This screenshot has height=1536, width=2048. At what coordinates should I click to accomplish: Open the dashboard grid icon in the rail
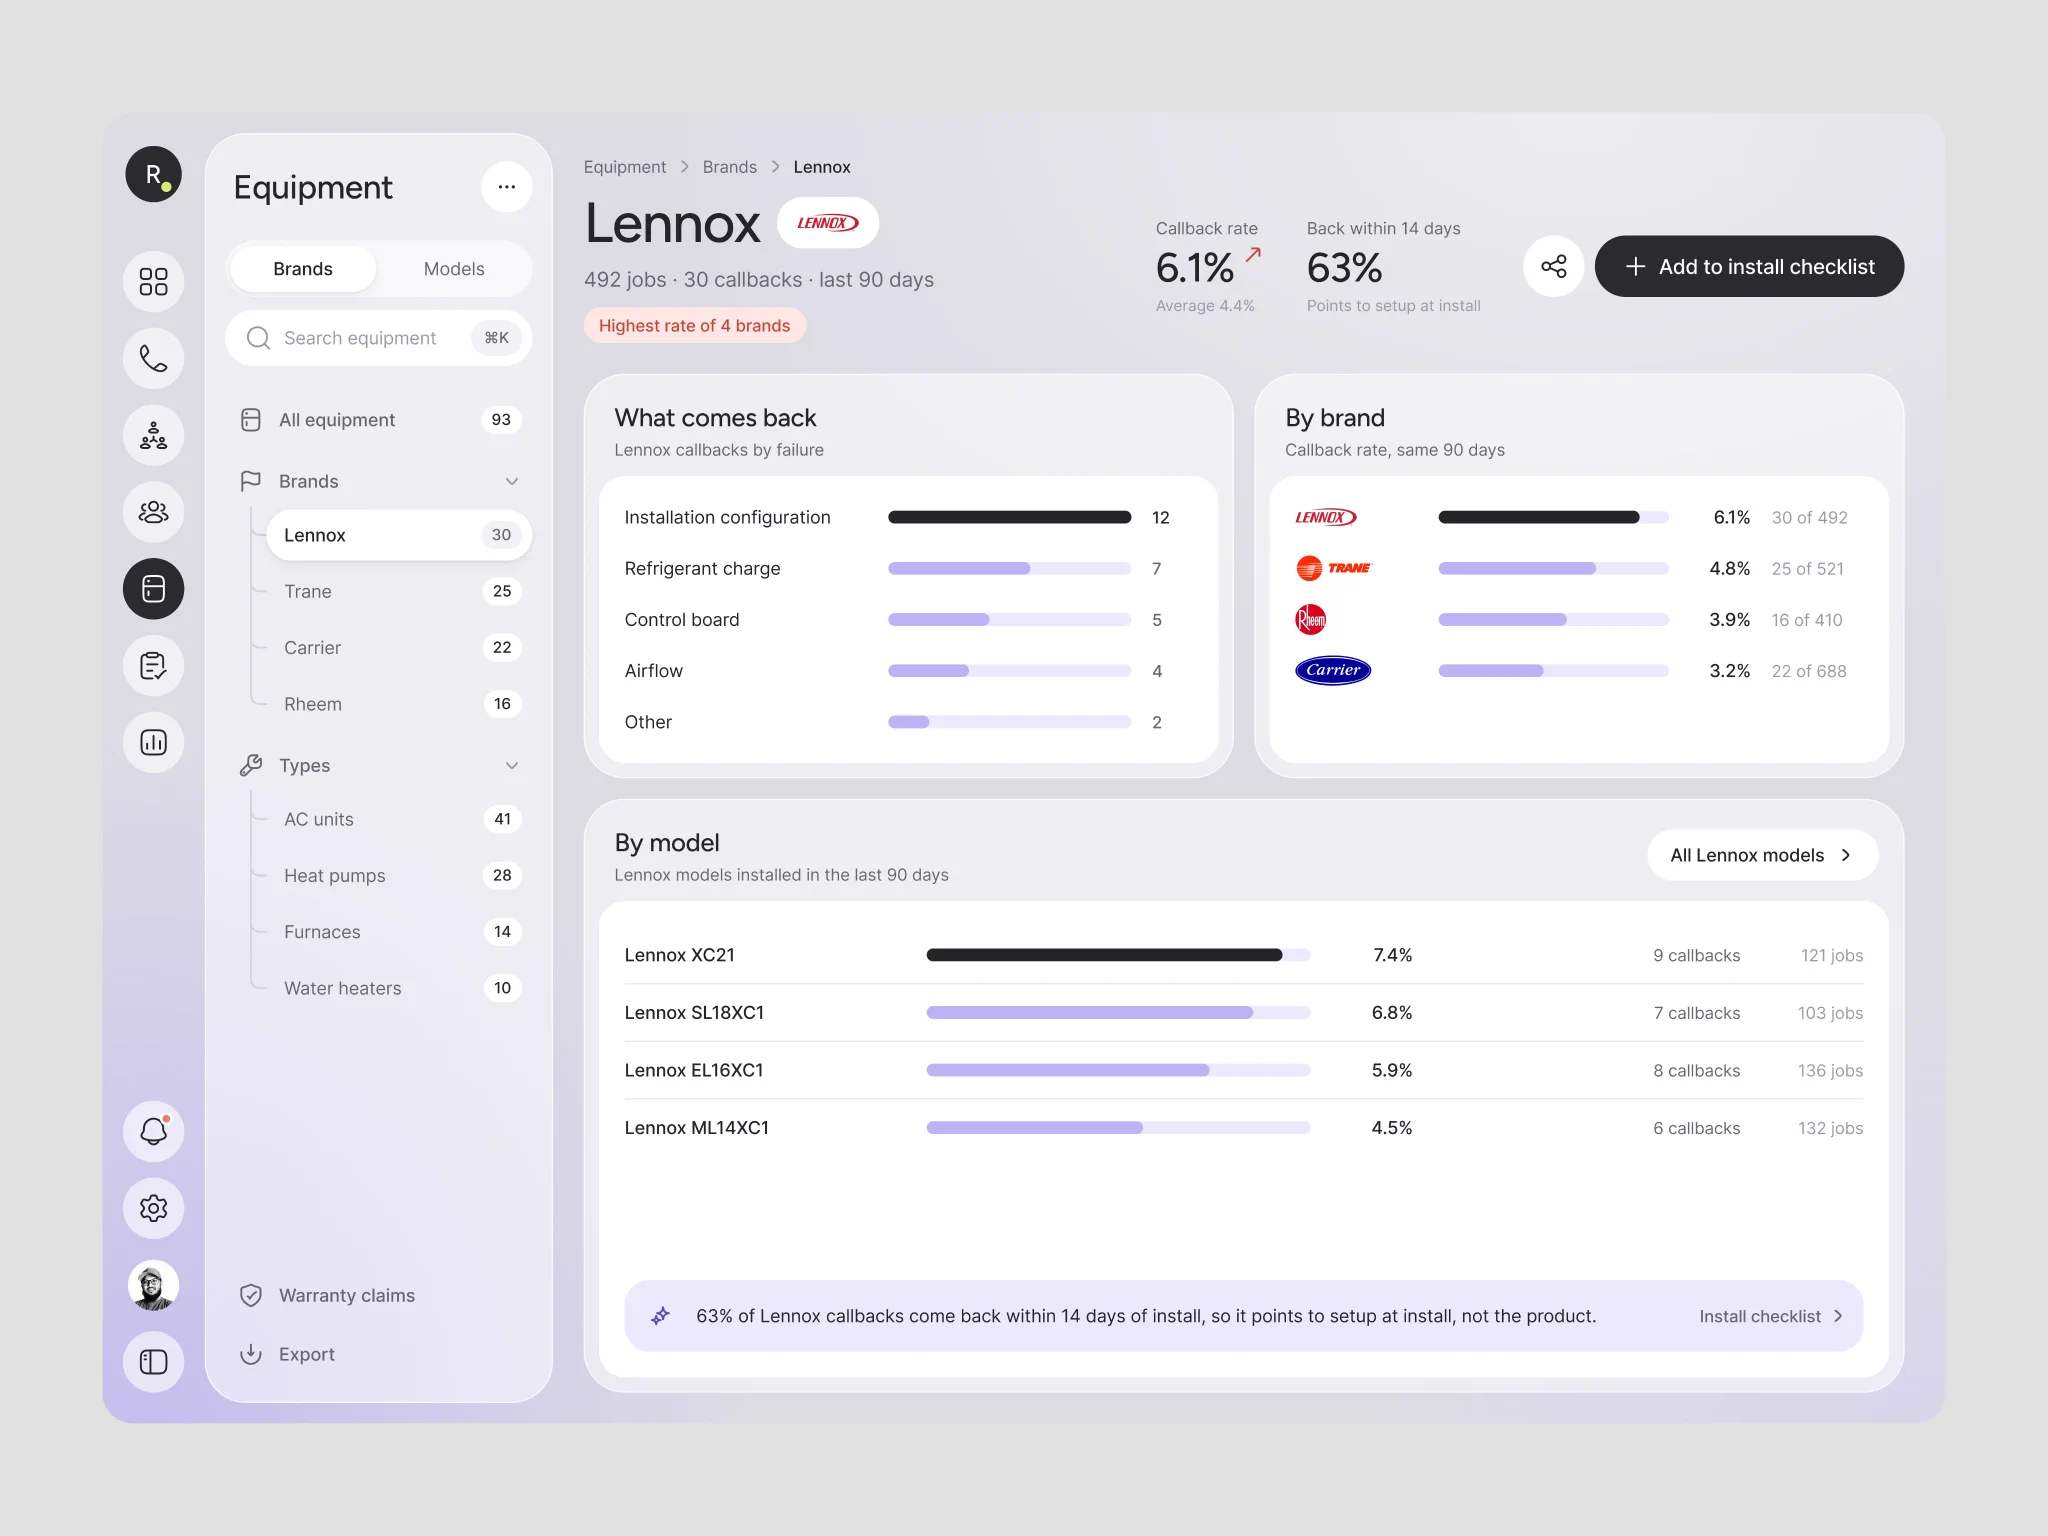pos(153,281)
